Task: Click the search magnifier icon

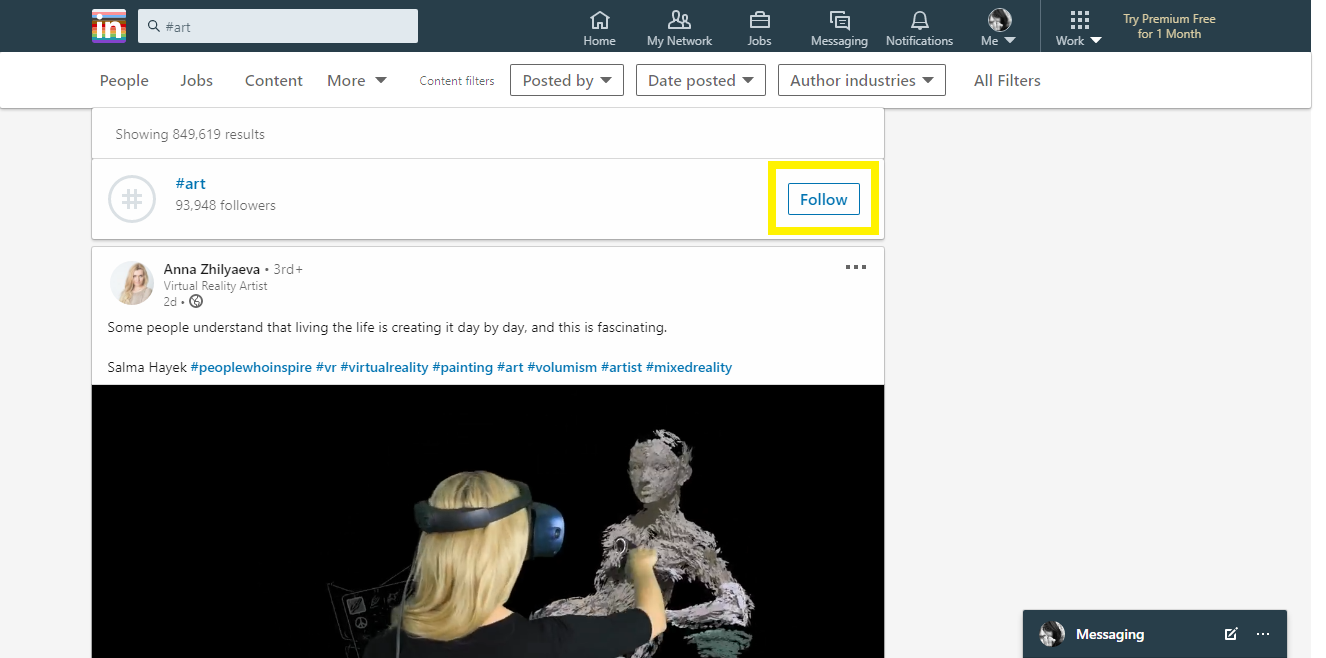Action: click(x=154, y=26)
